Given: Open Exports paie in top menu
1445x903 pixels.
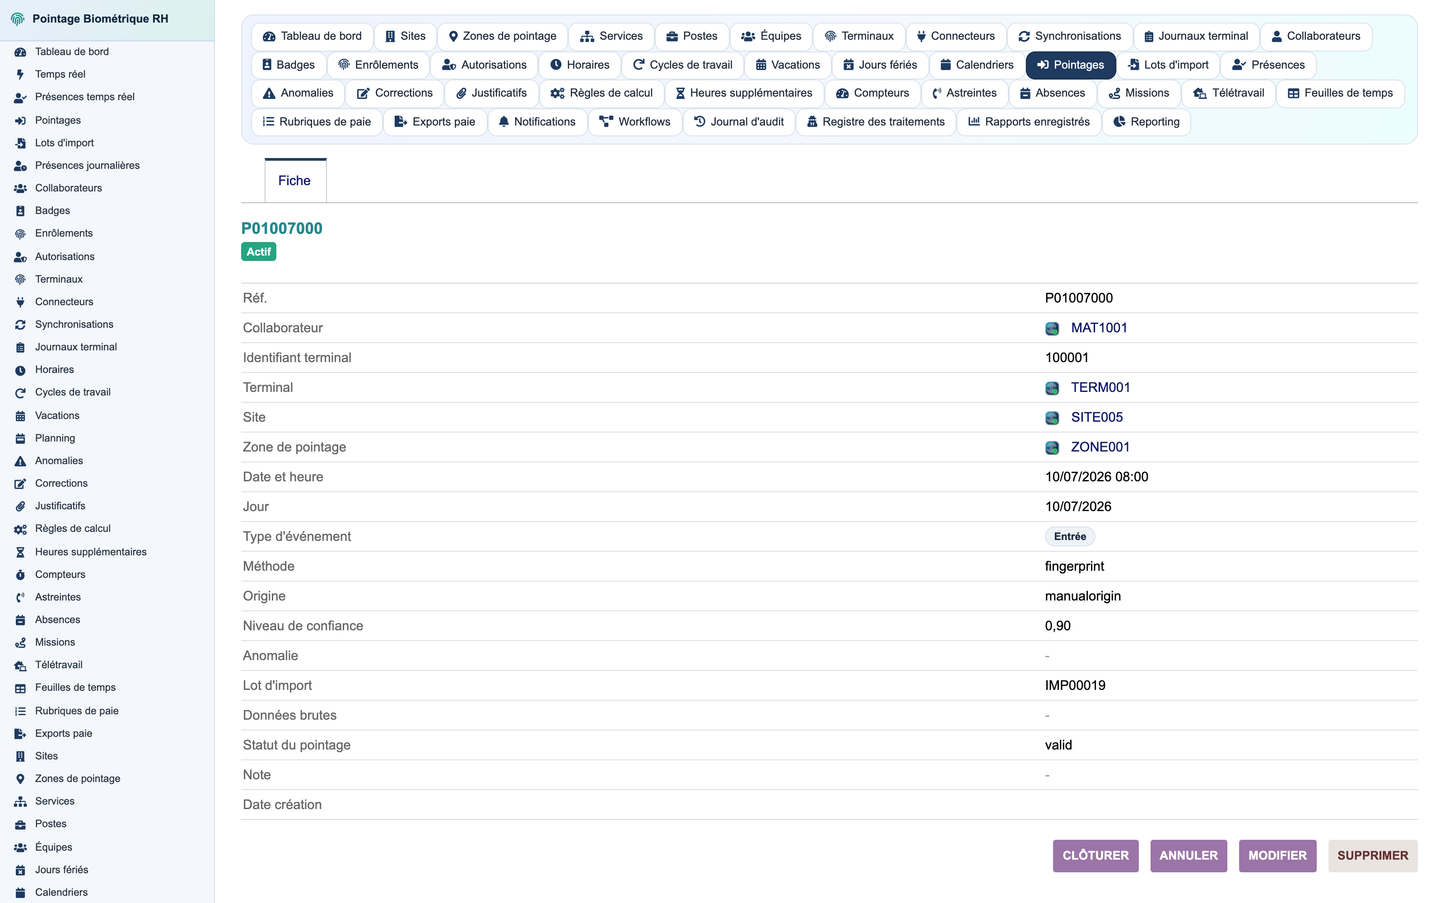Looking at the screenshot, I should click(435, 122).
